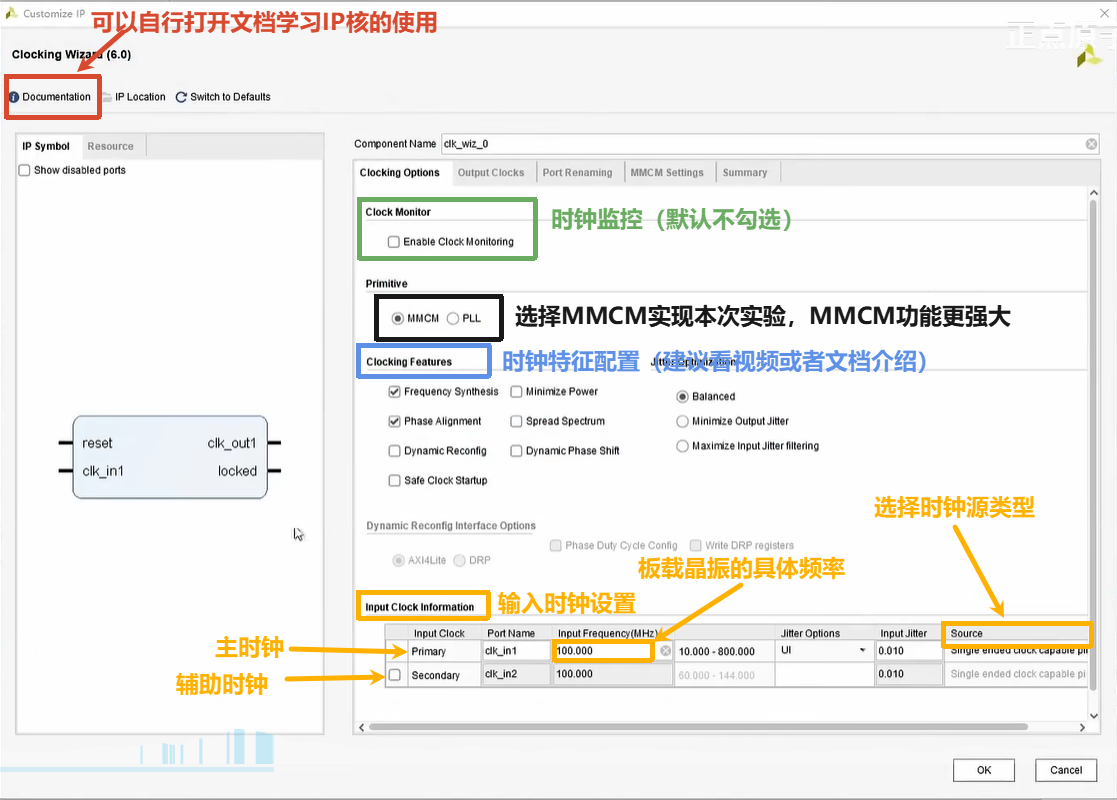1117x800 pixels.
Task: Enable Safe Clock Startup checkbox
Action: coord(394,481)
